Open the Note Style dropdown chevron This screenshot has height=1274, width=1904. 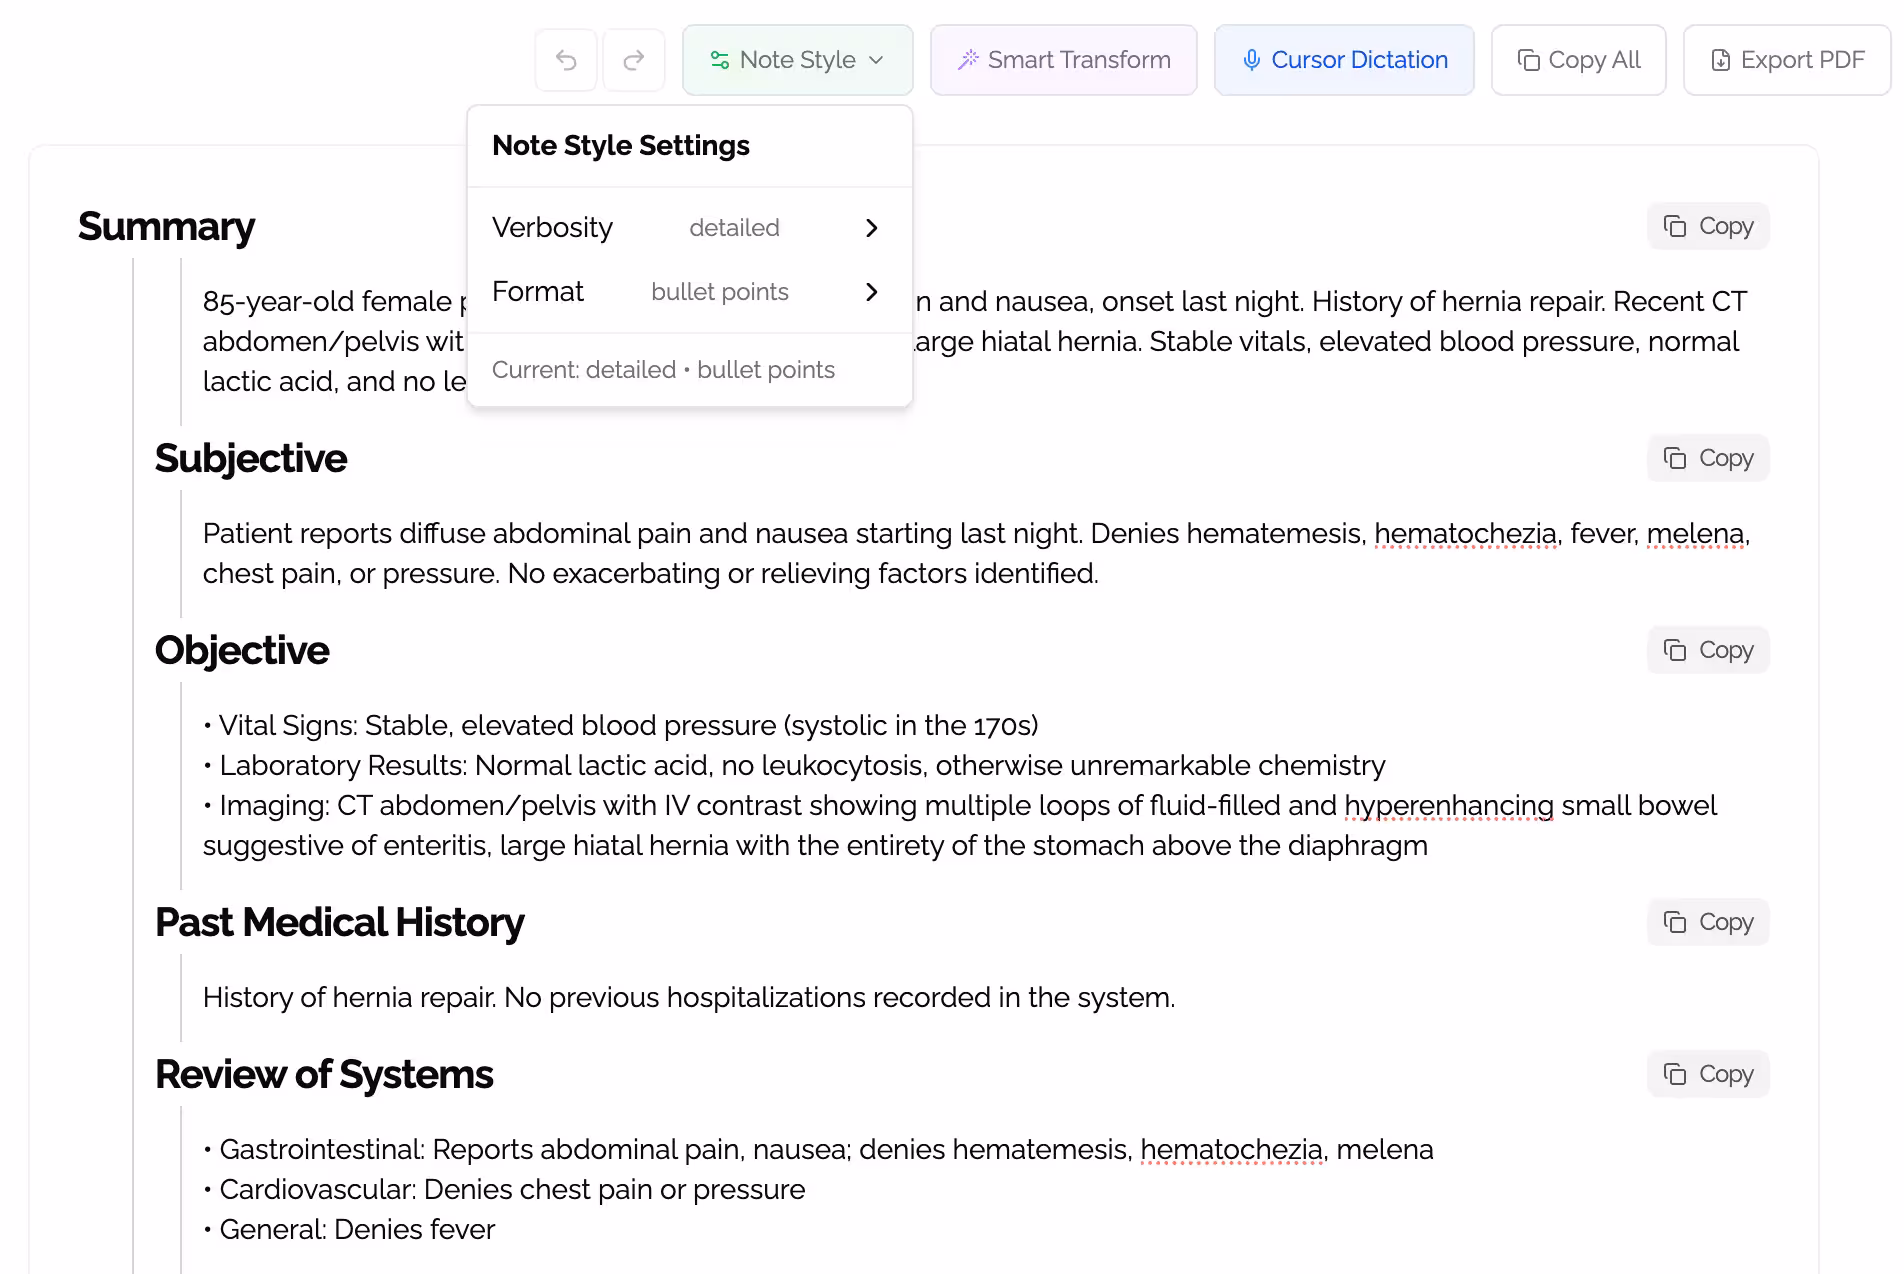(x=877, y=60)
